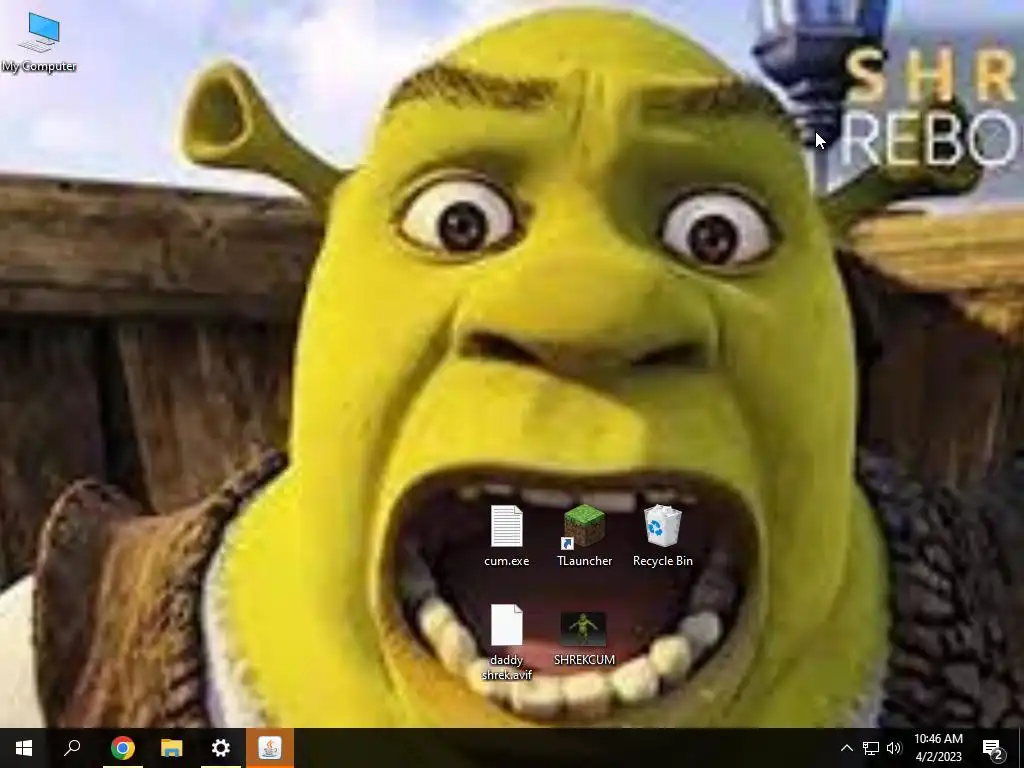1024x768 pixels.
Task: Select the SHREKCUM thumbnail icon
Action: click(x=584, y=628)
